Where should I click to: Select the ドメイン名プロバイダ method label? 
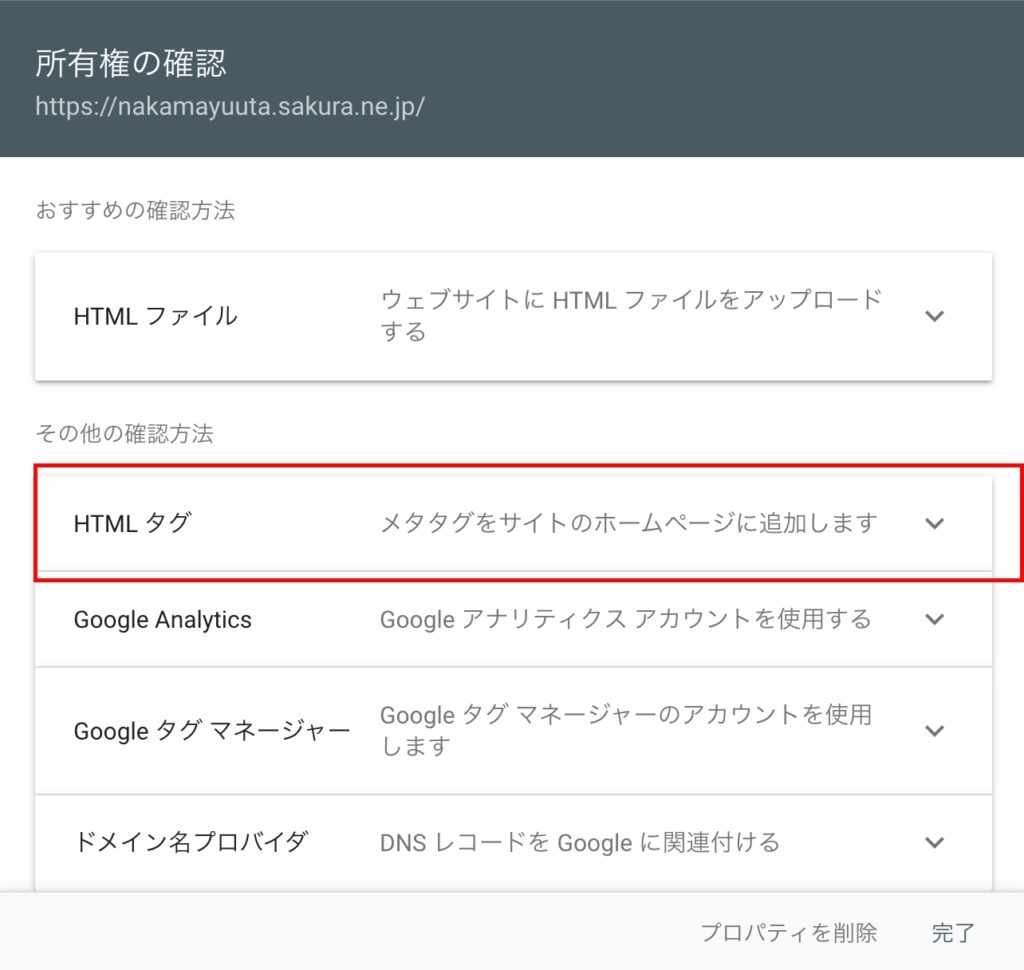click(189, 842)
